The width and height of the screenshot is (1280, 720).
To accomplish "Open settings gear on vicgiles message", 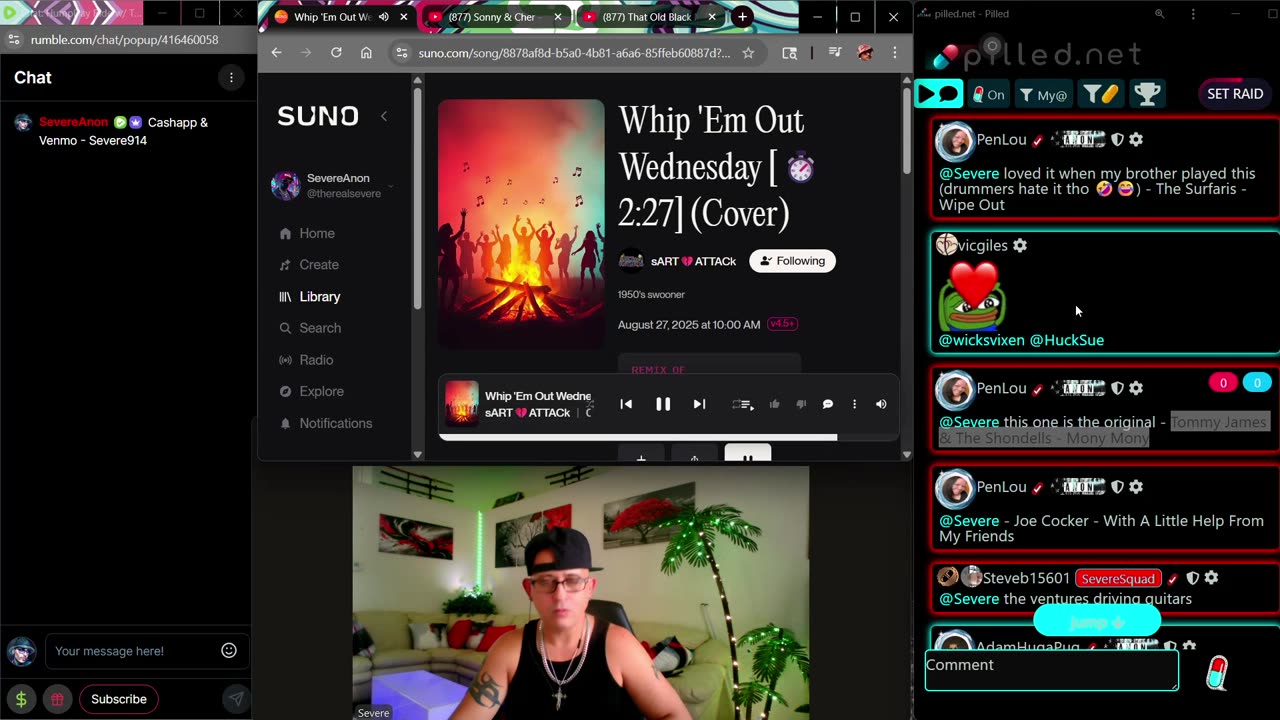I will [1020, 246].
